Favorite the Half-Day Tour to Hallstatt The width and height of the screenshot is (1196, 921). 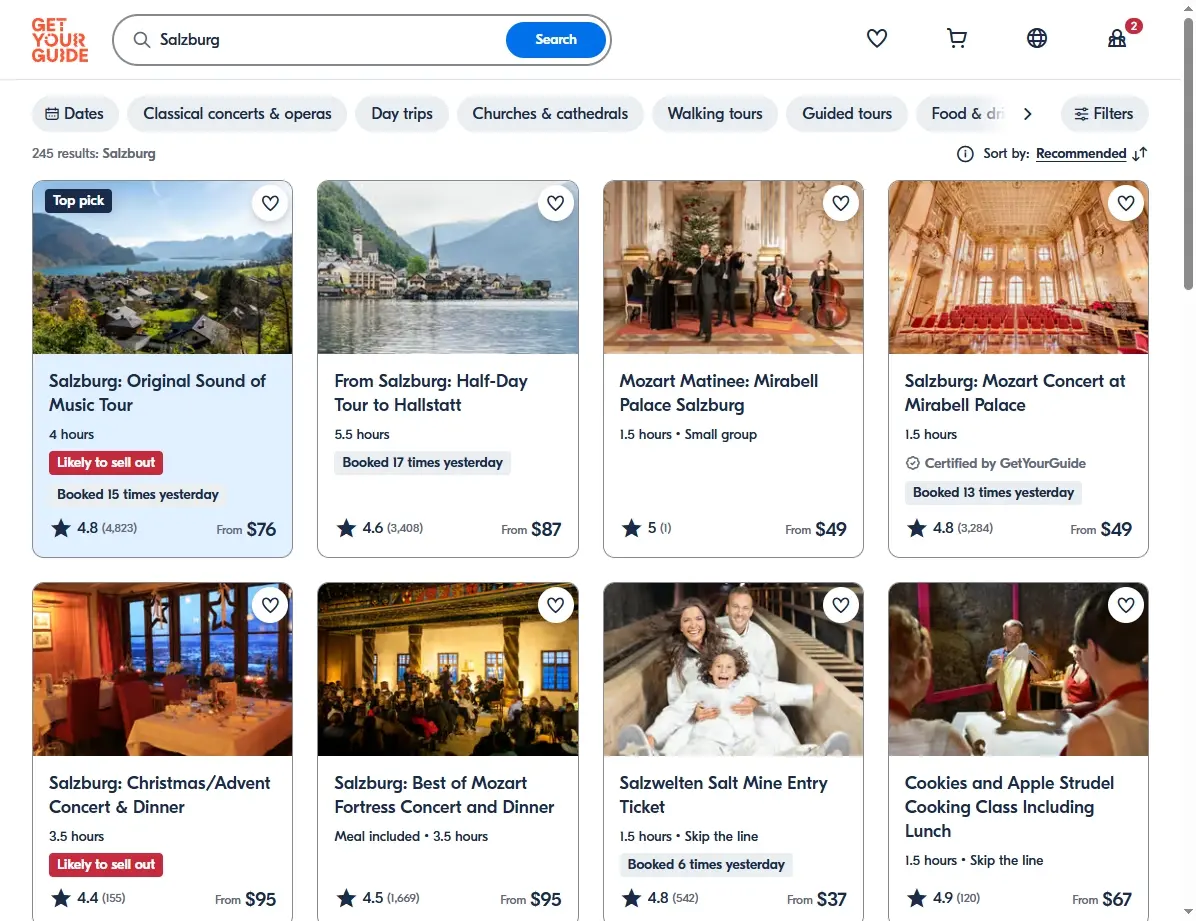click(x=555, y=203)
